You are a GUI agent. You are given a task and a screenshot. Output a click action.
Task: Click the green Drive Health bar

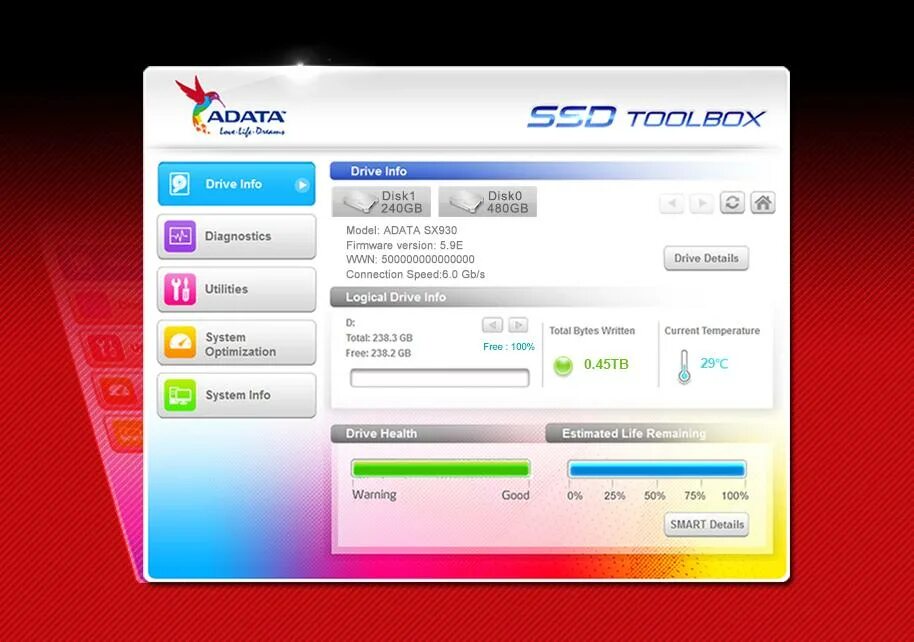pyautogui.click(x=441, y=469)
